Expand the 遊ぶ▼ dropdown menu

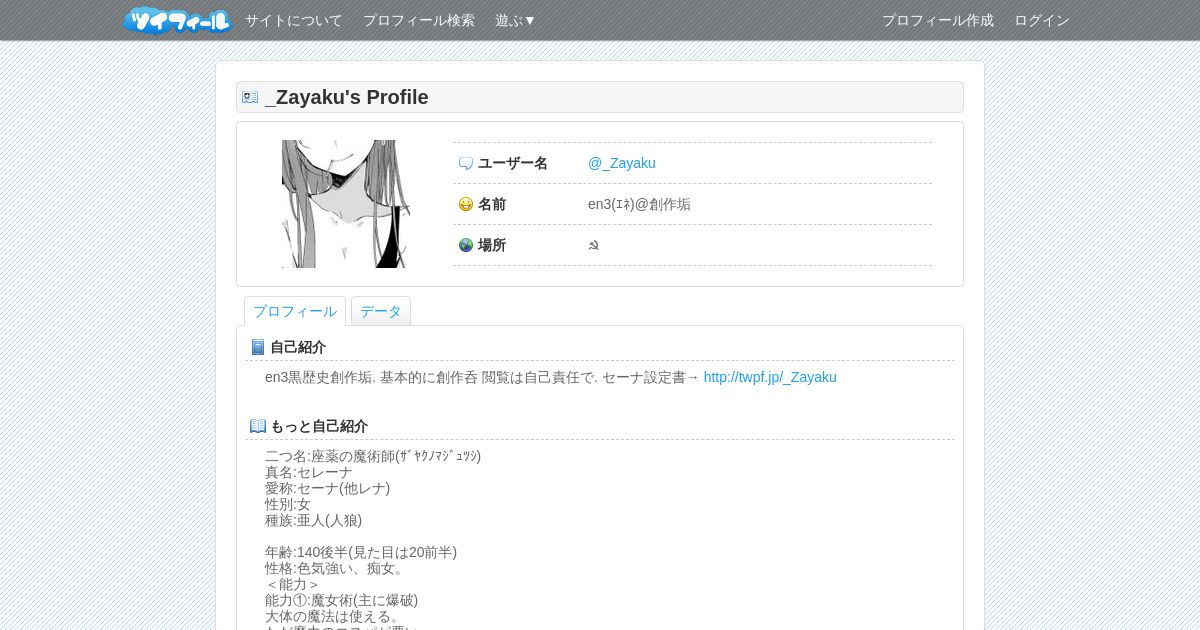click(x=516, y=20)
